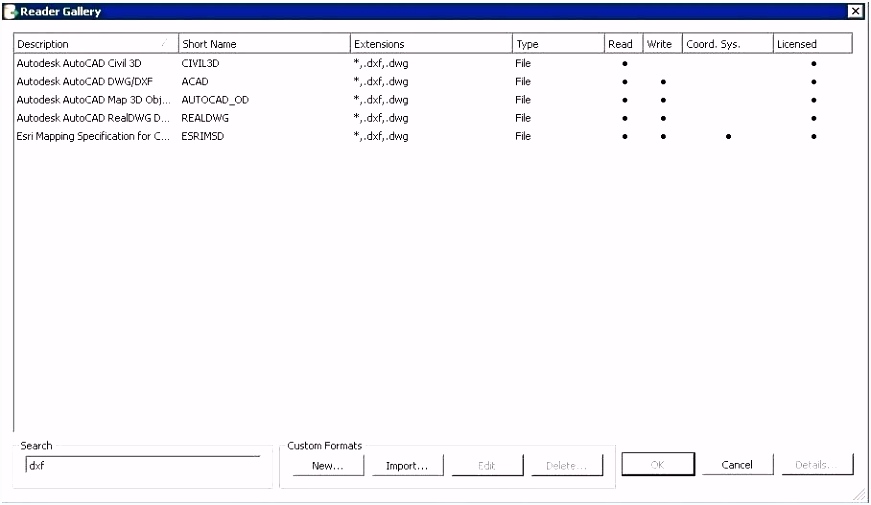Click the File type cell of the ACAD row
The height and width of the screenshot is (505, 871).
click(523, 82)
